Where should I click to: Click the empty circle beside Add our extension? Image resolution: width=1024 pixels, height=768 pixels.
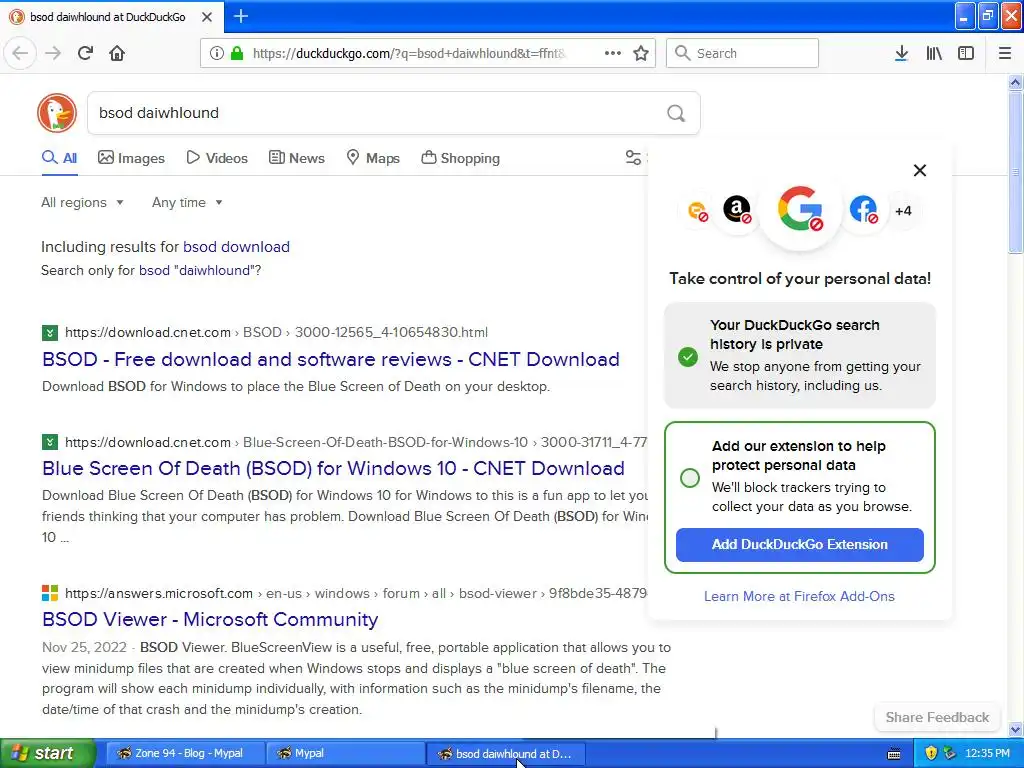point(690,478)
